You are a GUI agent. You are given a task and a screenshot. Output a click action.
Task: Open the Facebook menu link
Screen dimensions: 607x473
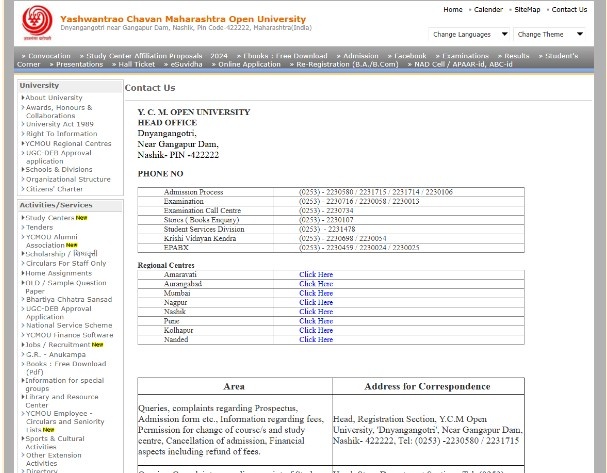(410, 56)
